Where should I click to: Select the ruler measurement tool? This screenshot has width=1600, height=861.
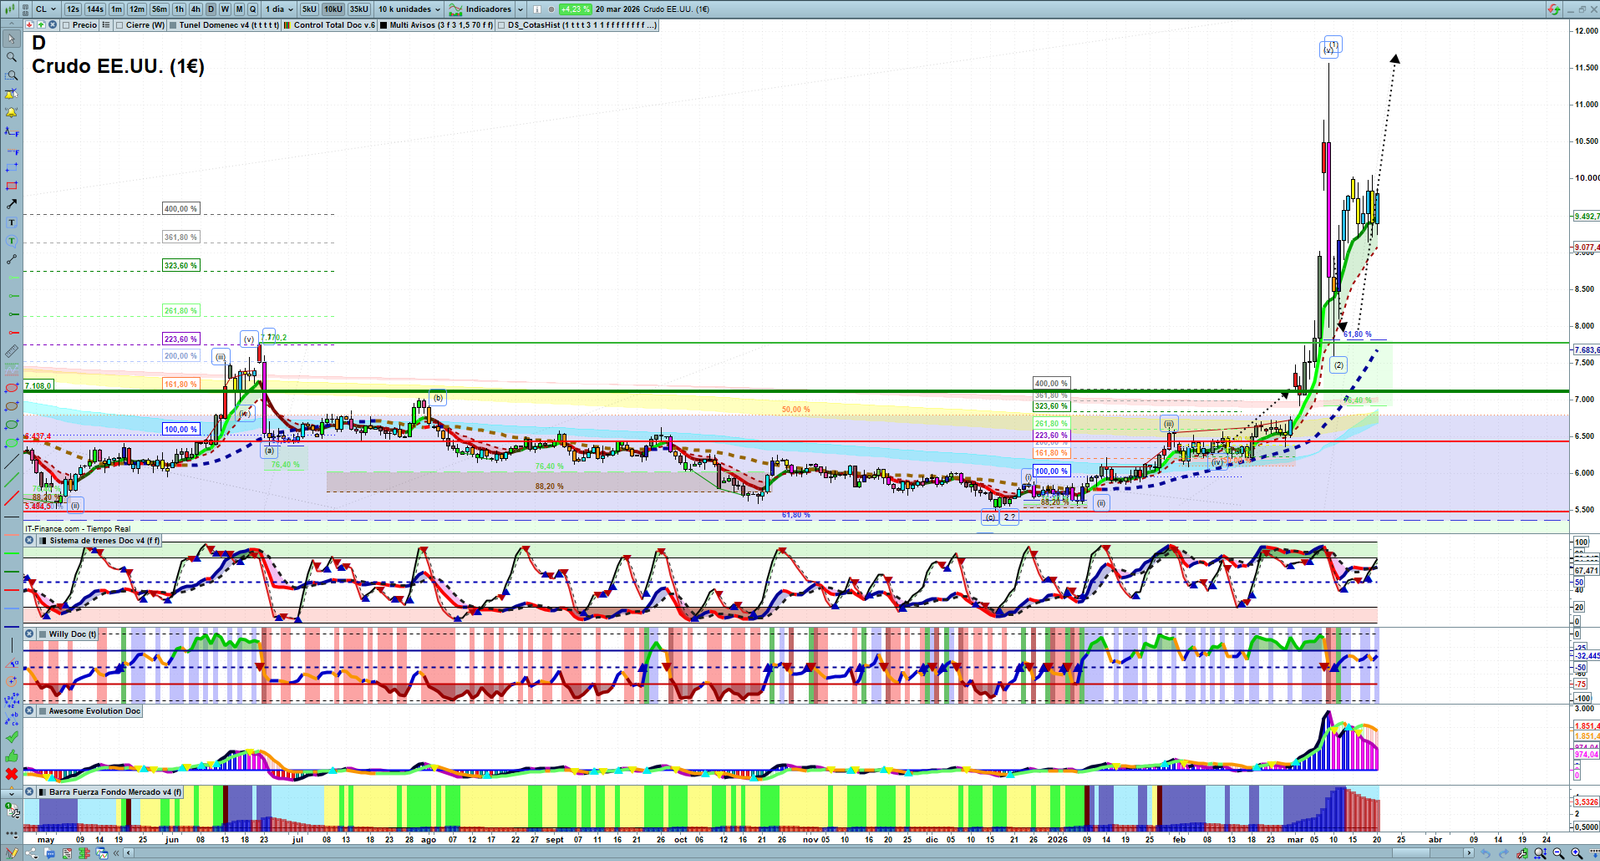point(11,351)
